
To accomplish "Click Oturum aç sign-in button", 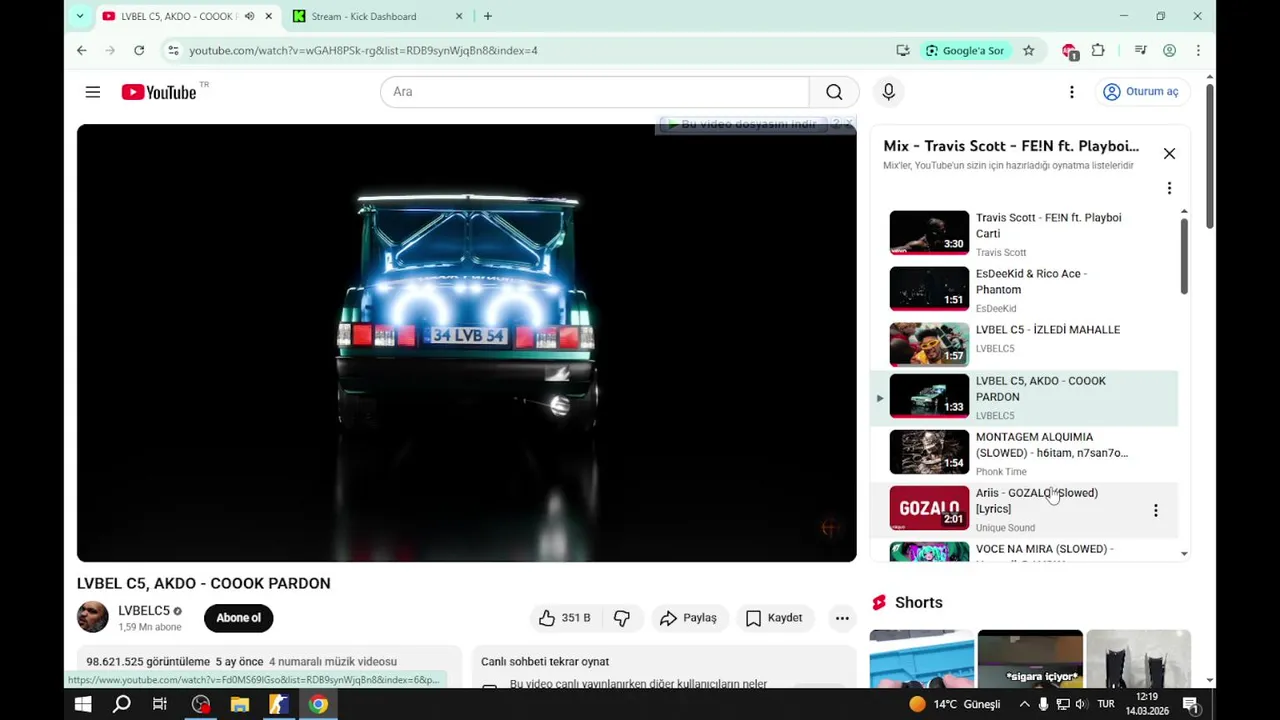I will coord(1140,92).
